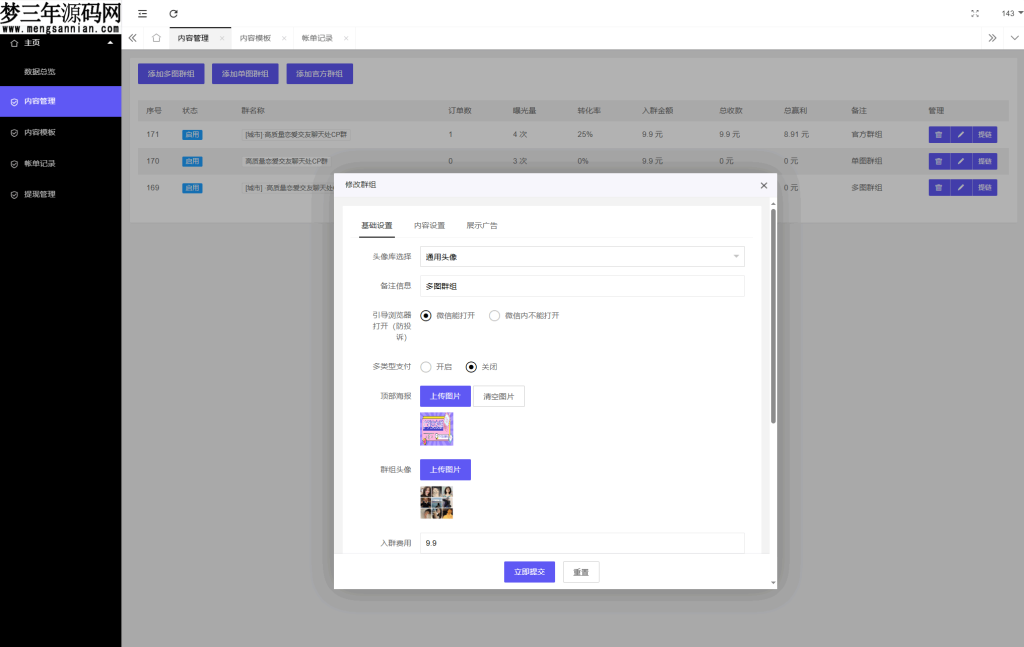Click the home icon tab
This screenshot has width=1024, height=647.
click(x=156, y=38)
